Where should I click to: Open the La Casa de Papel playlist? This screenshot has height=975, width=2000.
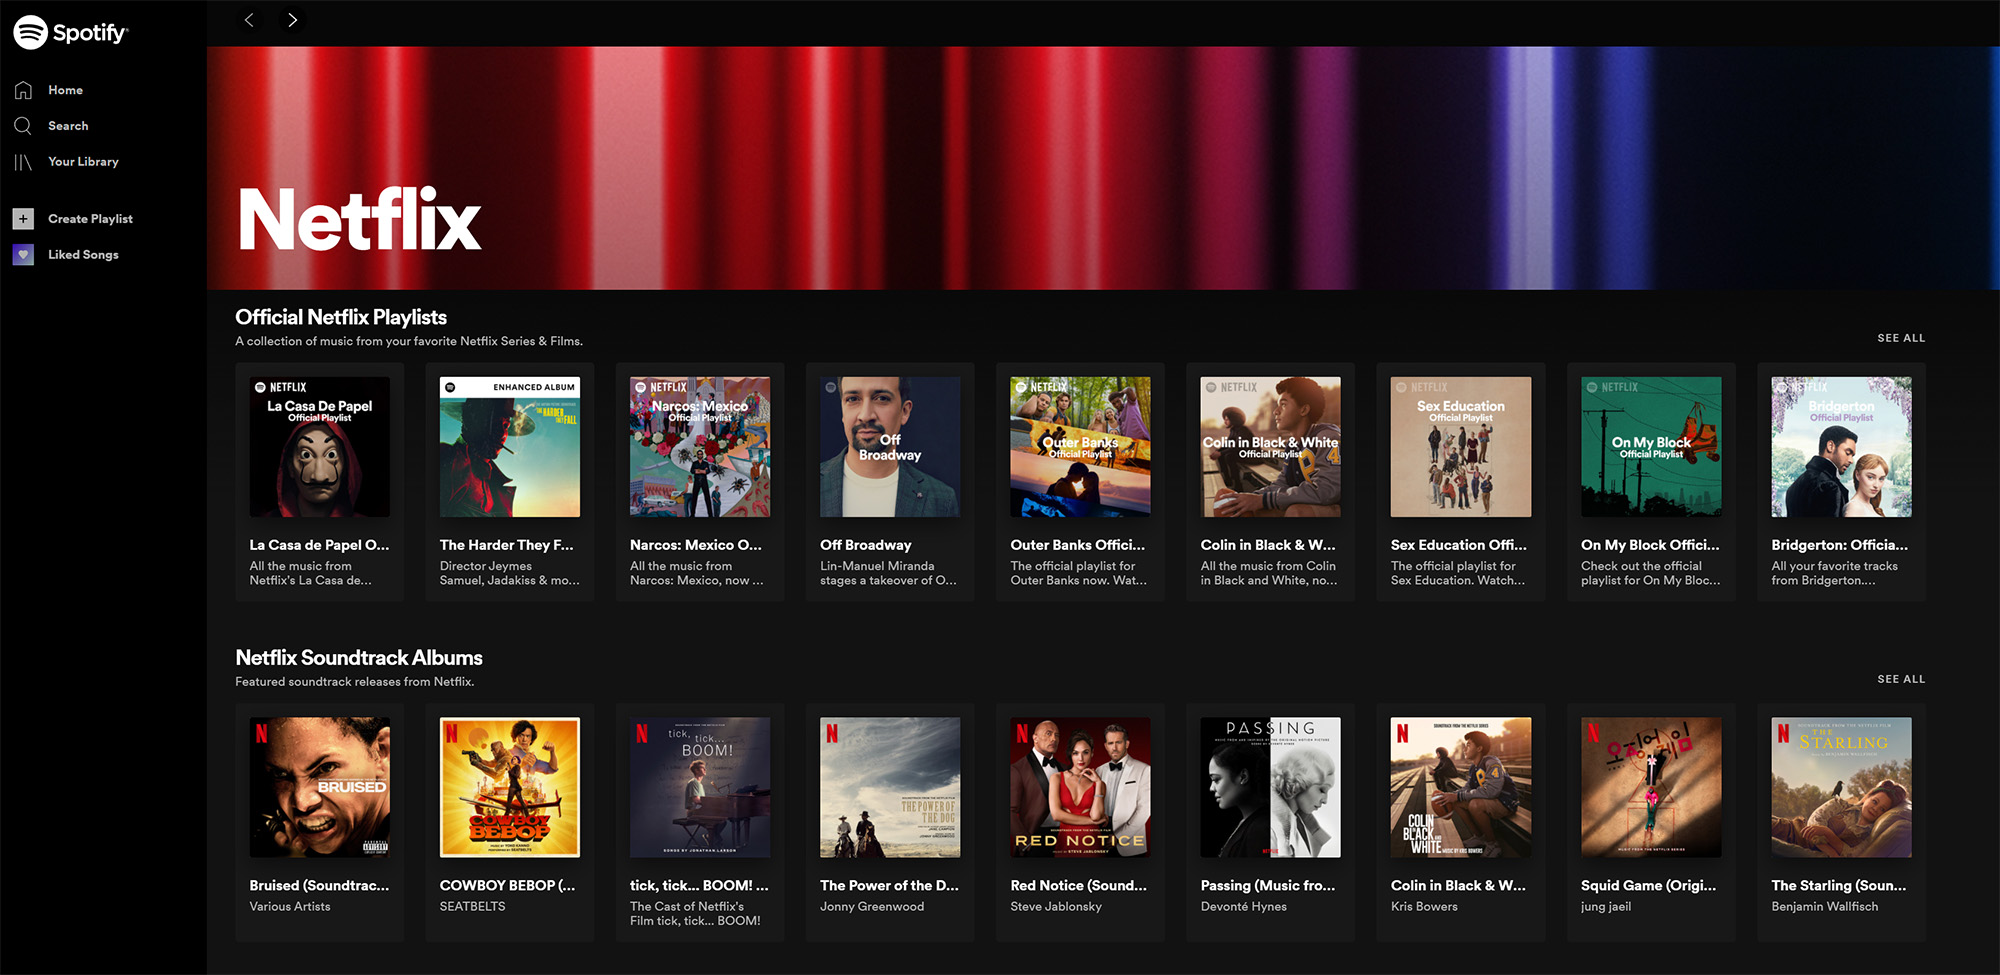[x=319, y=447]
